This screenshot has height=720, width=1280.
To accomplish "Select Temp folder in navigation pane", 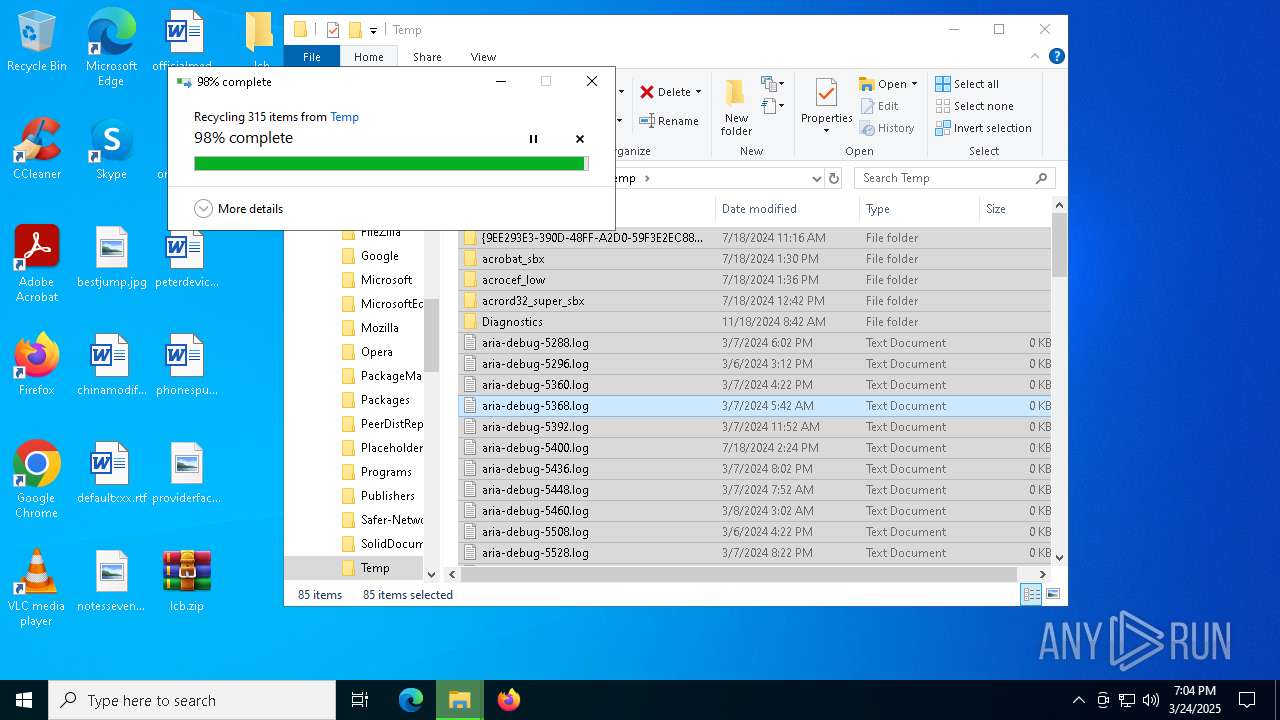I will (x=375, y=568).
